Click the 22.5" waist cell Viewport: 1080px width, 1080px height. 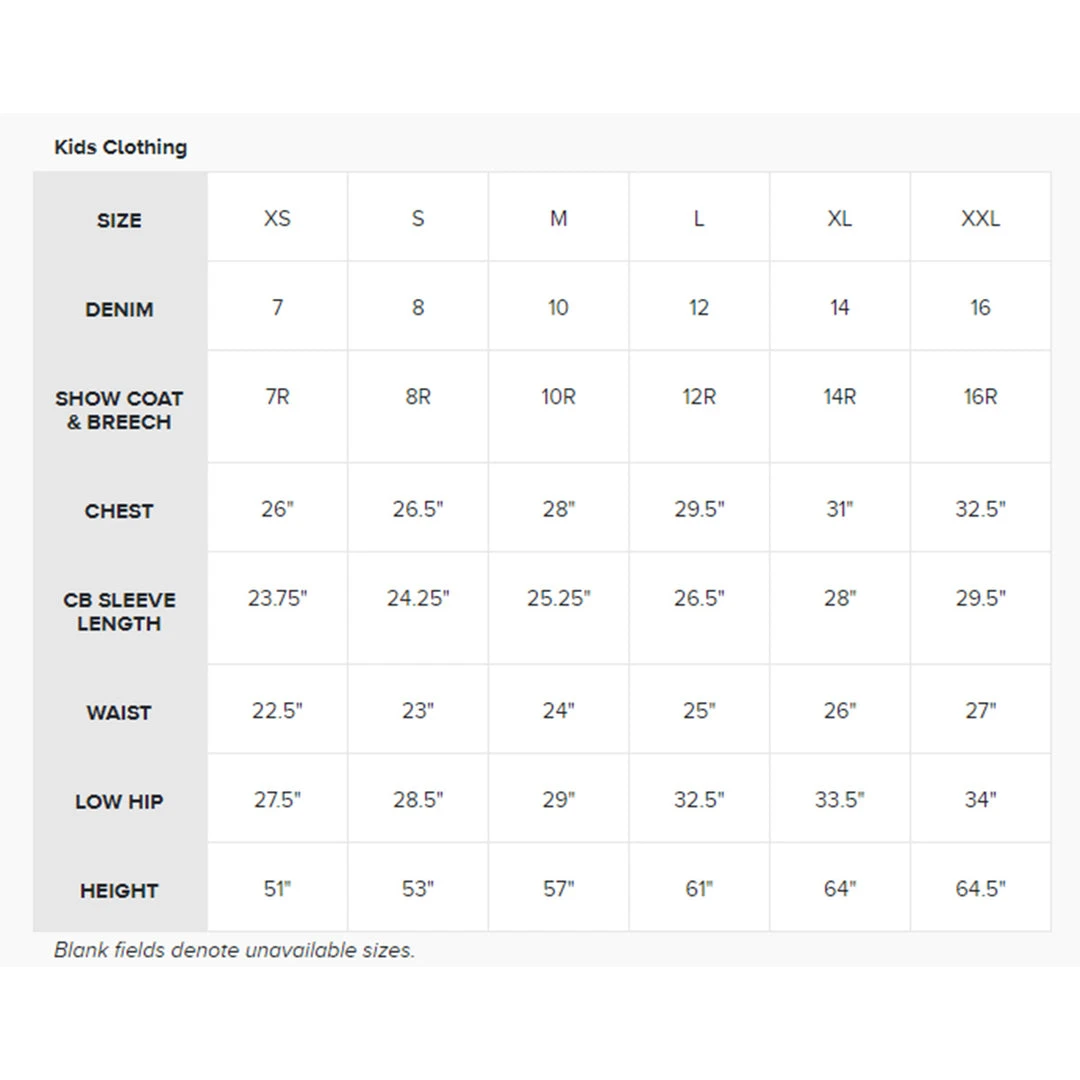pos(277,711)
